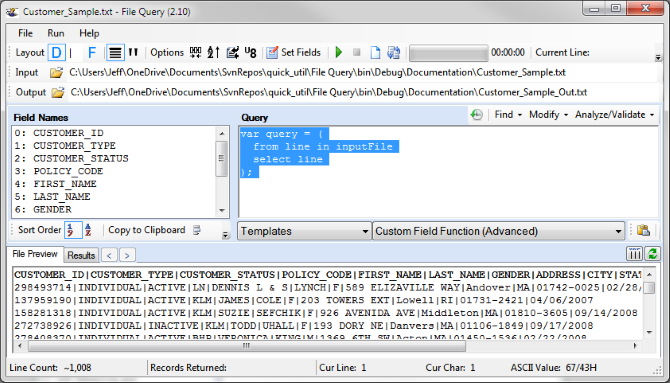Click the Copy to Clipboard icon
This screenshot has height=383, width=670.
[x=197, y=230]
